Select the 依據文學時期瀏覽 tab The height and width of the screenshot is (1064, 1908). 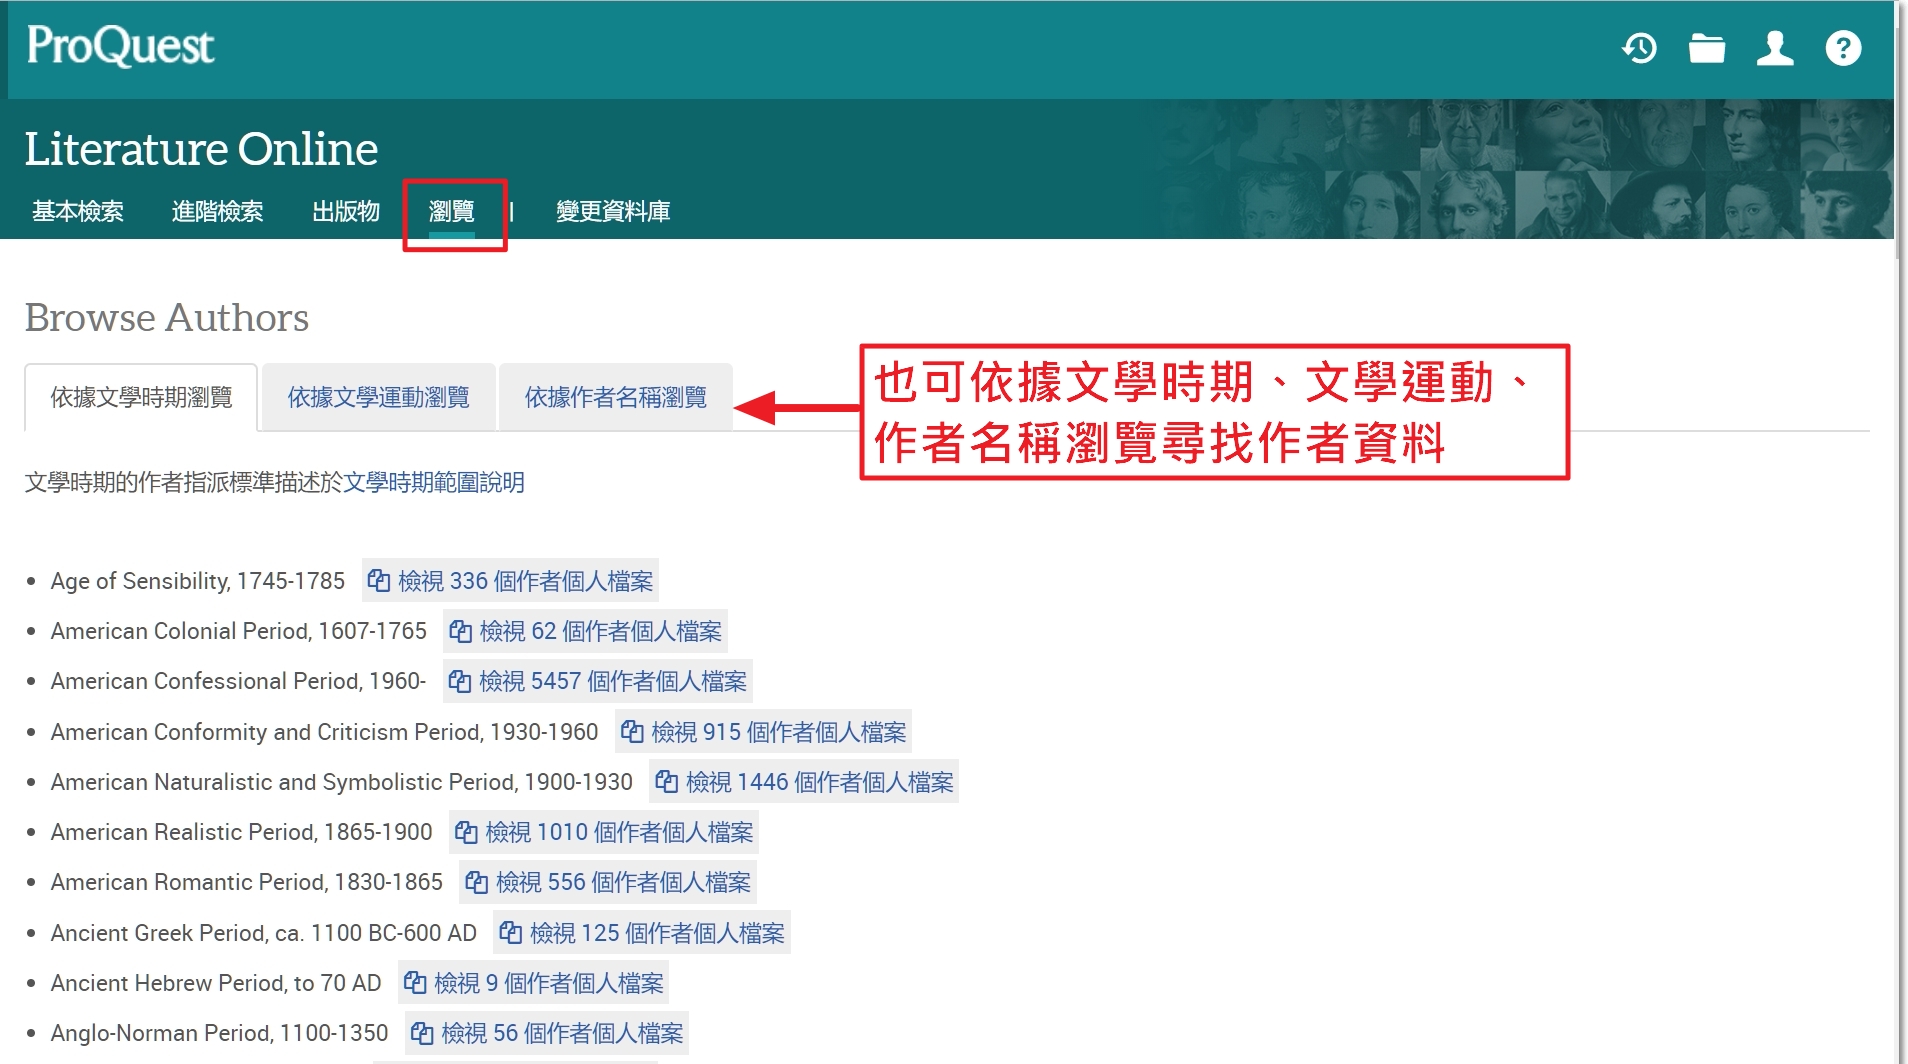[141, 398]
